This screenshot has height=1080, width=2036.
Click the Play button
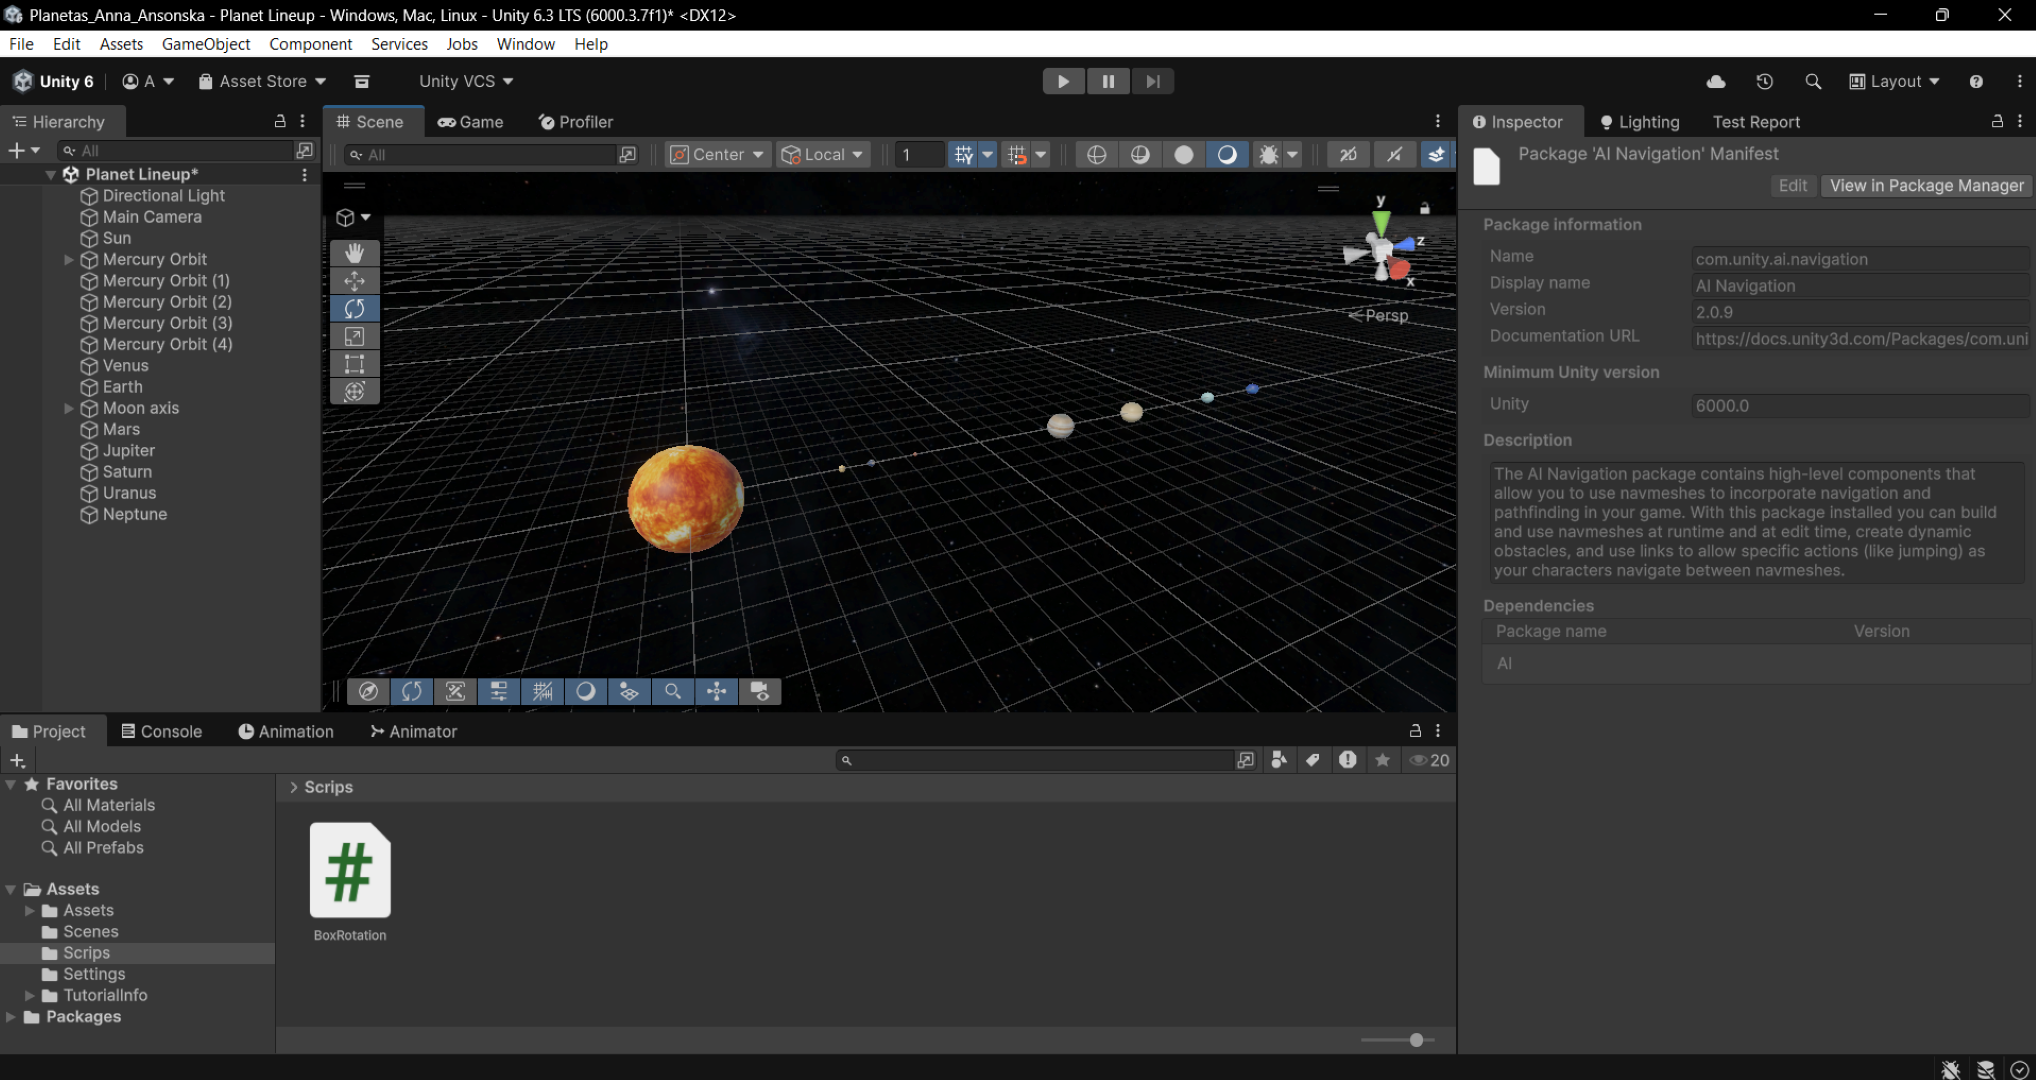click(1063, 81)
